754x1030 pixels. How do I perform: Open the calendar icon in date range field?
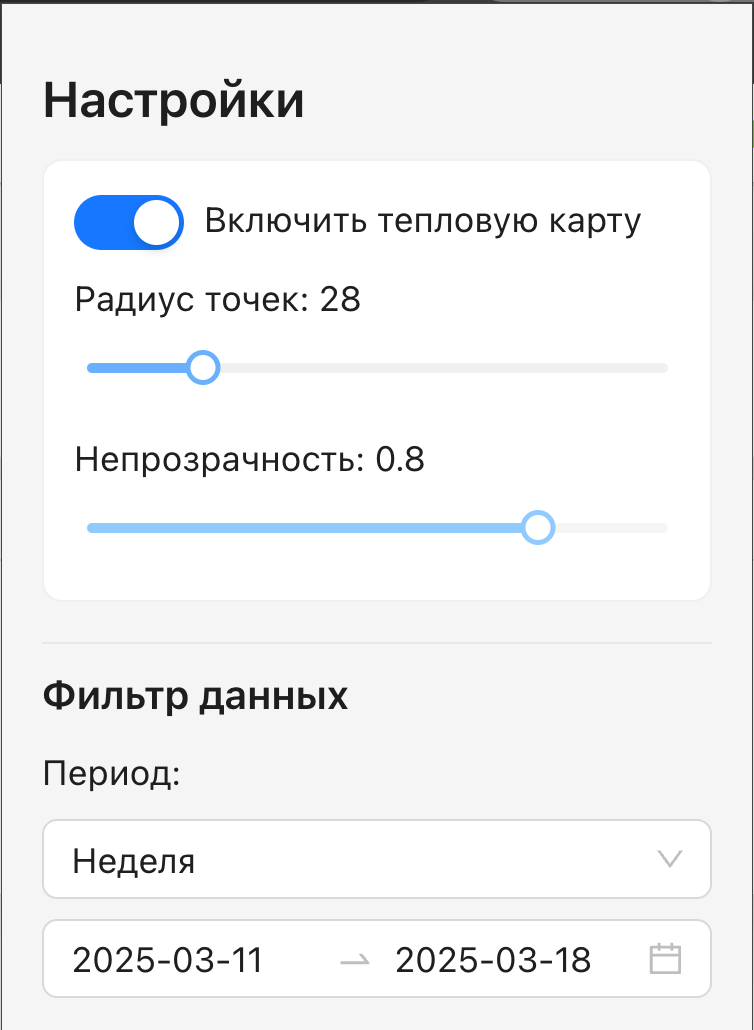[665, 959]
